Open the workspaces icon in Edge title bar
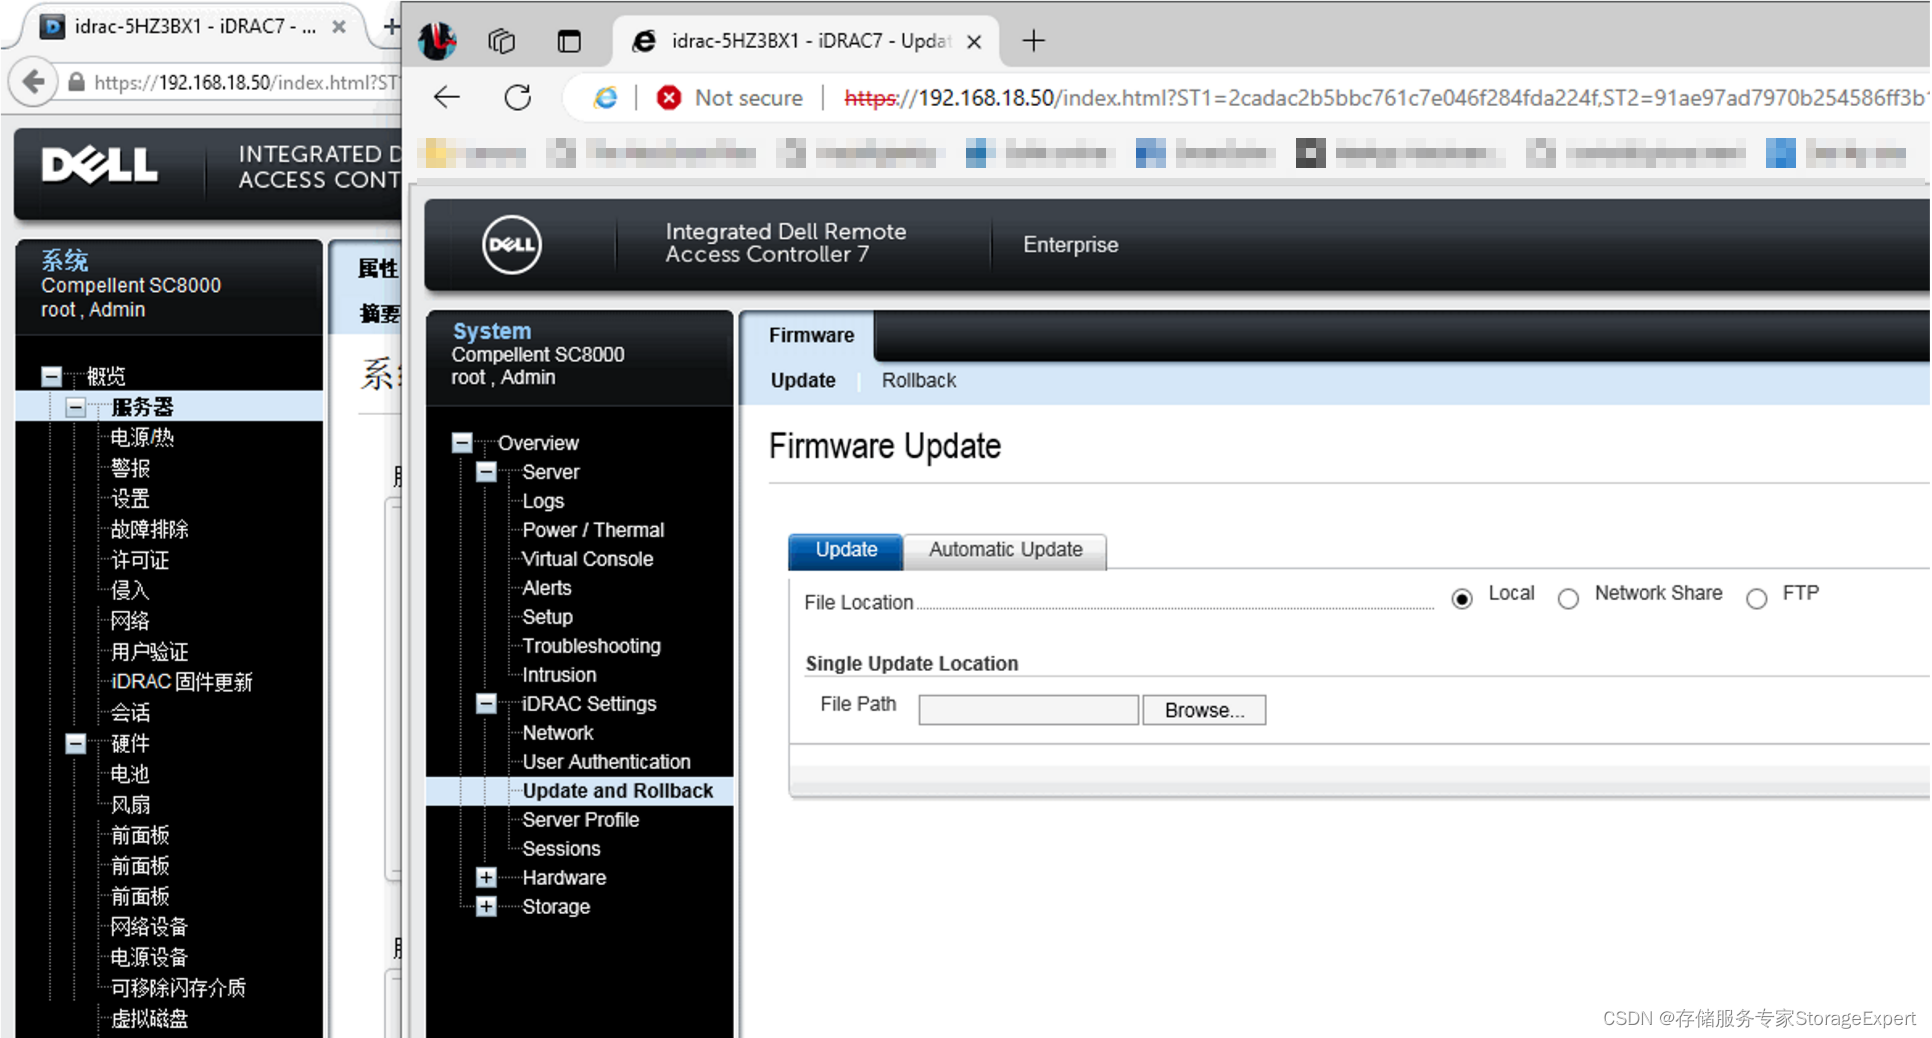 point(501,41)
